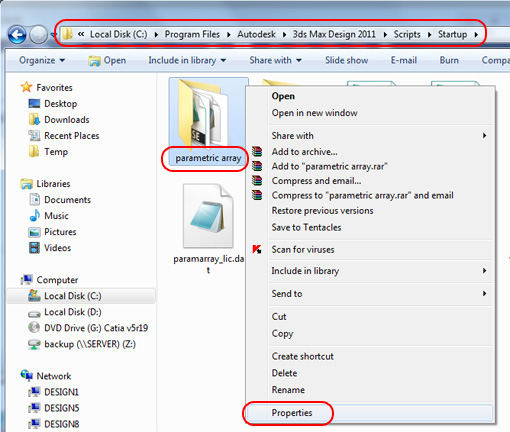510x432 pixels.
Task: Click the Libraries icon in the sidebar
Action: pyautogui.click(x=26, y=184)
